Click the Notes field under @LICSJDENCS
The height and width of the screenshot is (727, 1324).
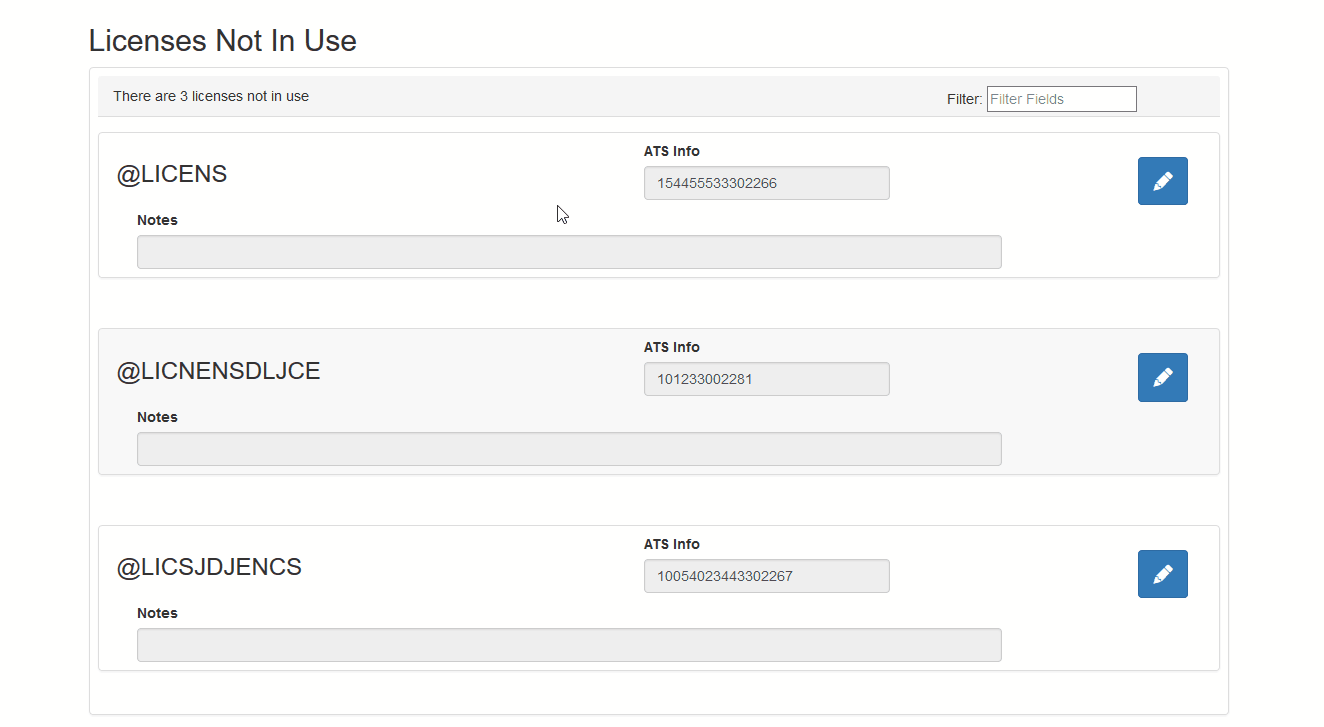point(569,645)
